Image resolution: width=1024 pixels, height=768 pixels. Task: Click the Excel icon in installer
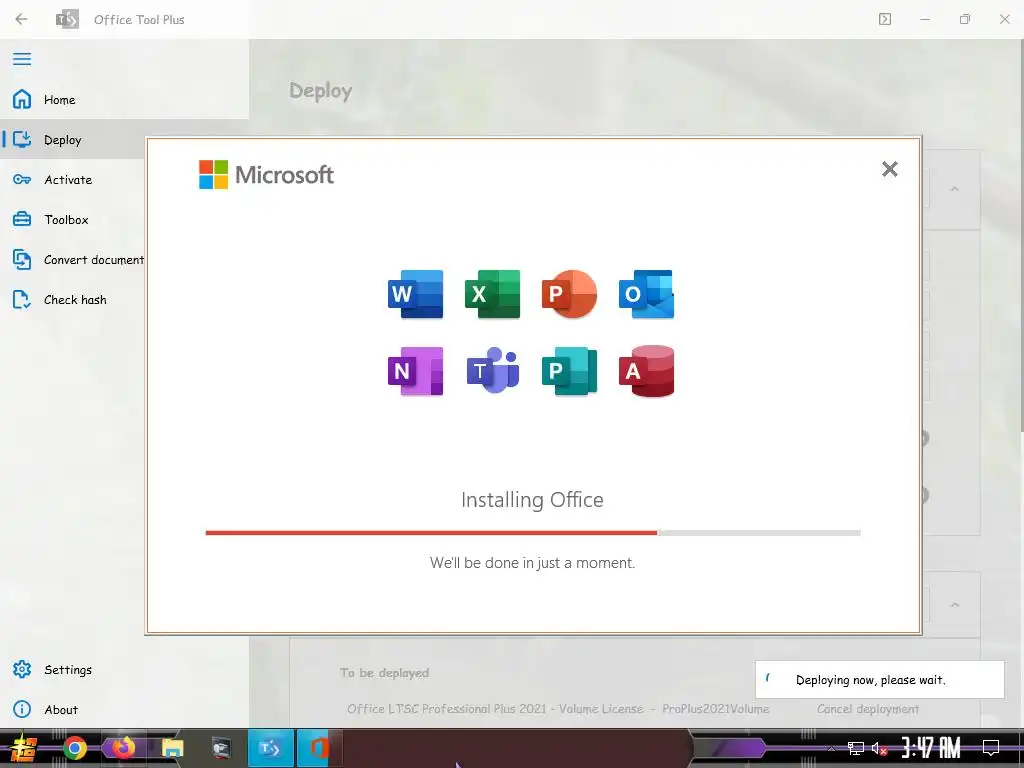point(492,294)
